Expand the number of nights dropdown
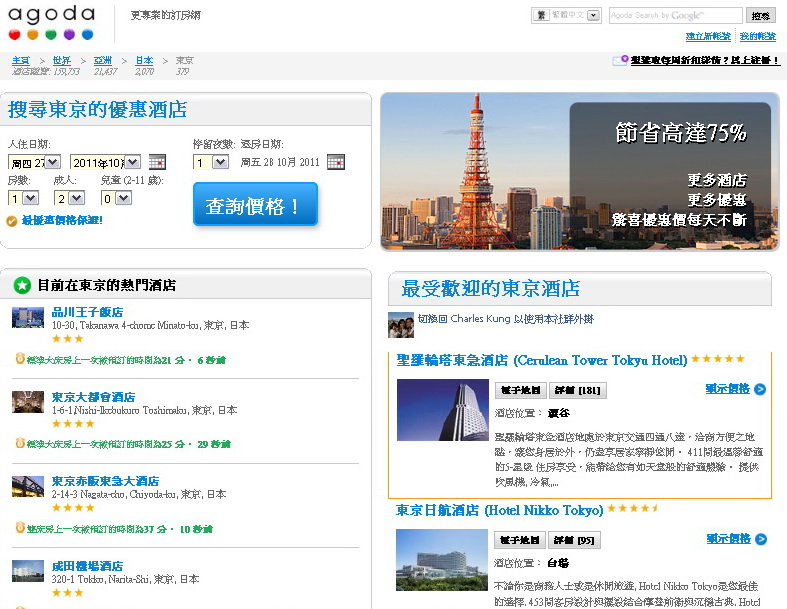 point(211,162)
